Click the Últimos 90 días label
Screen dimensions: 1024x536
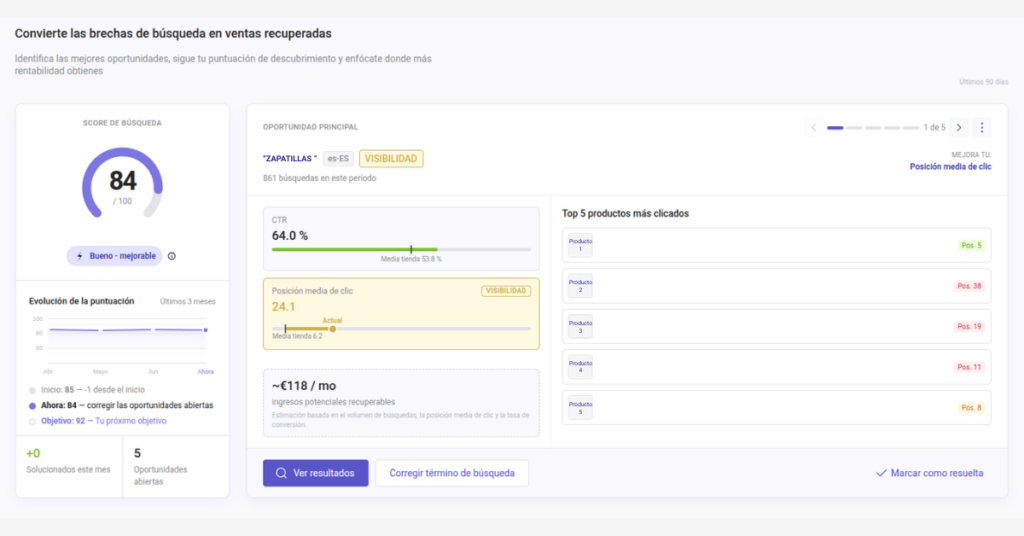click(983, 82)
